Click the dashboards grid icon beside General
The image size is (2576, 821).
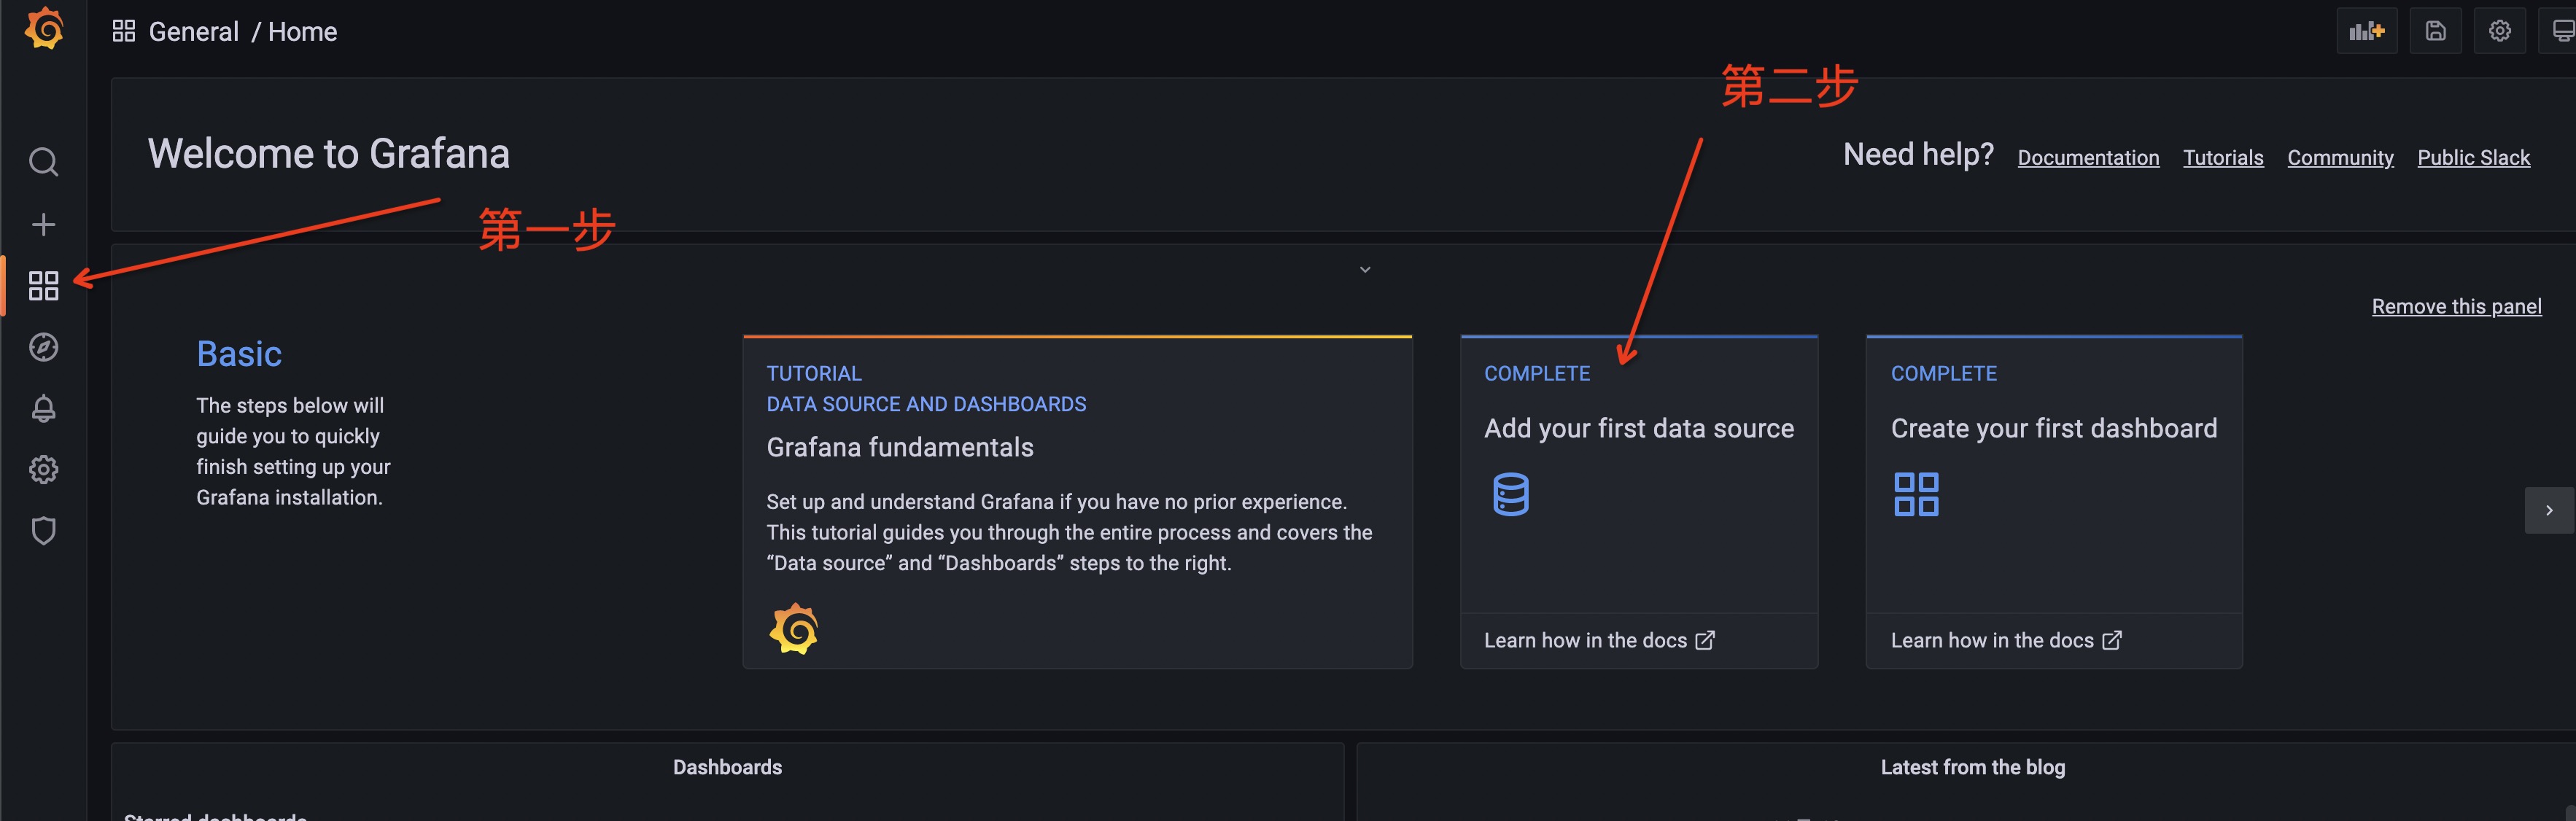pos(124,31)
